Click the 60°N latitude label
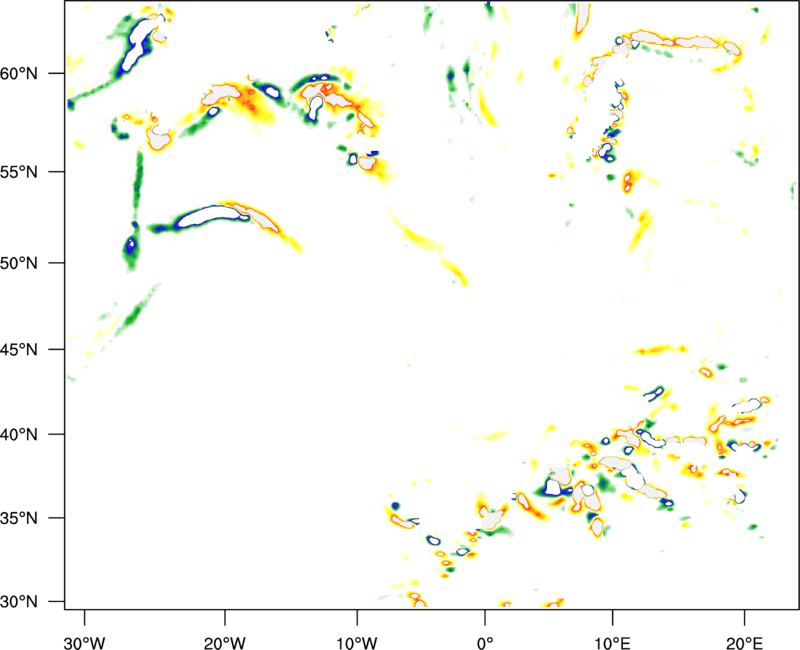The image size is (800, 650). (18, 73)
